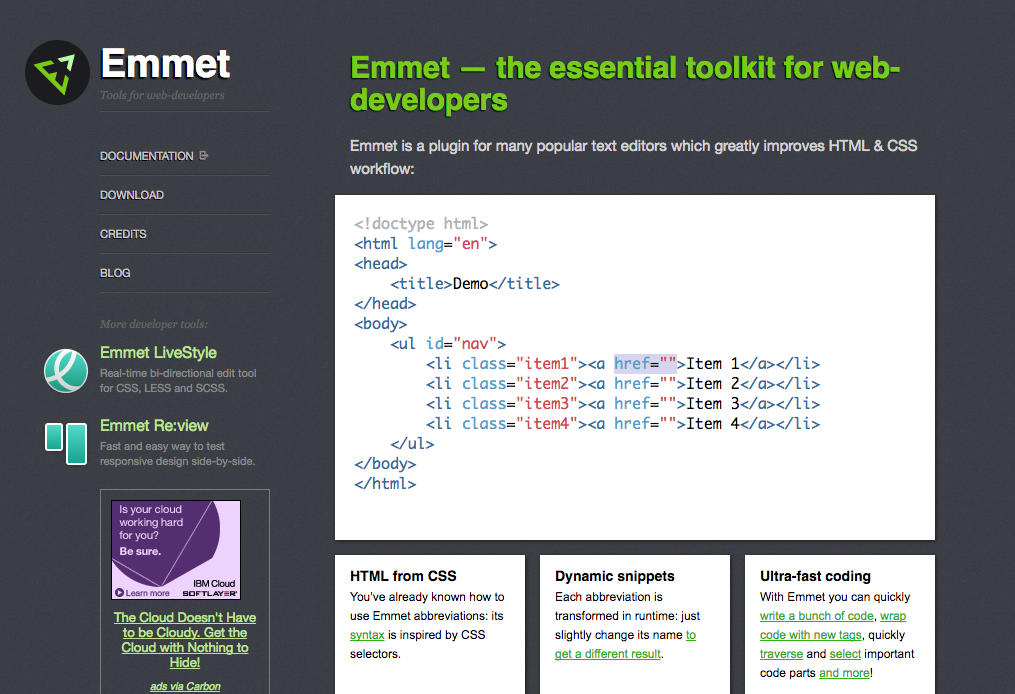1015x694 pixels.
Task: Open the Emmet Re:view link
Action: tap(154, 426)
